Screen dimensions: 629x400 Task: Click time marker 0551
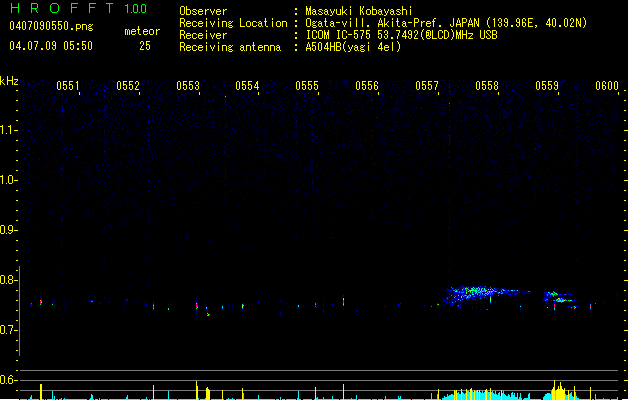click(68, 86)
